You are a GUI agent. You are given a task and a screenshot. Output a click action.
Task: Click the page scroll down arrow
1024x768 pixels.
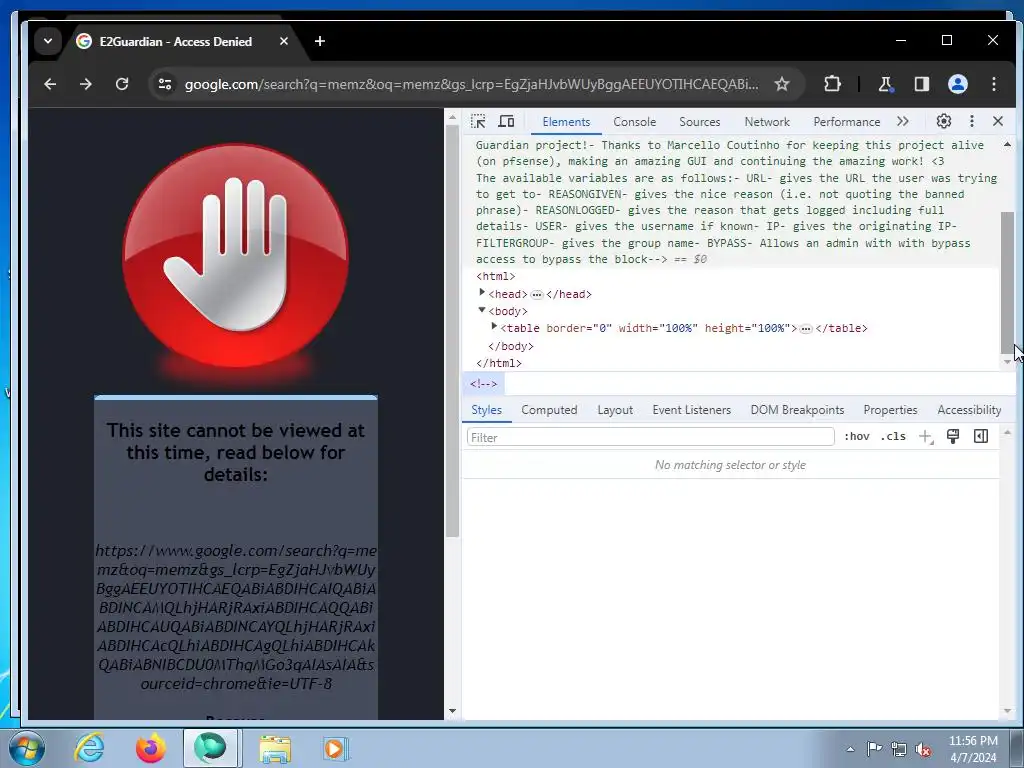[452, 711]
